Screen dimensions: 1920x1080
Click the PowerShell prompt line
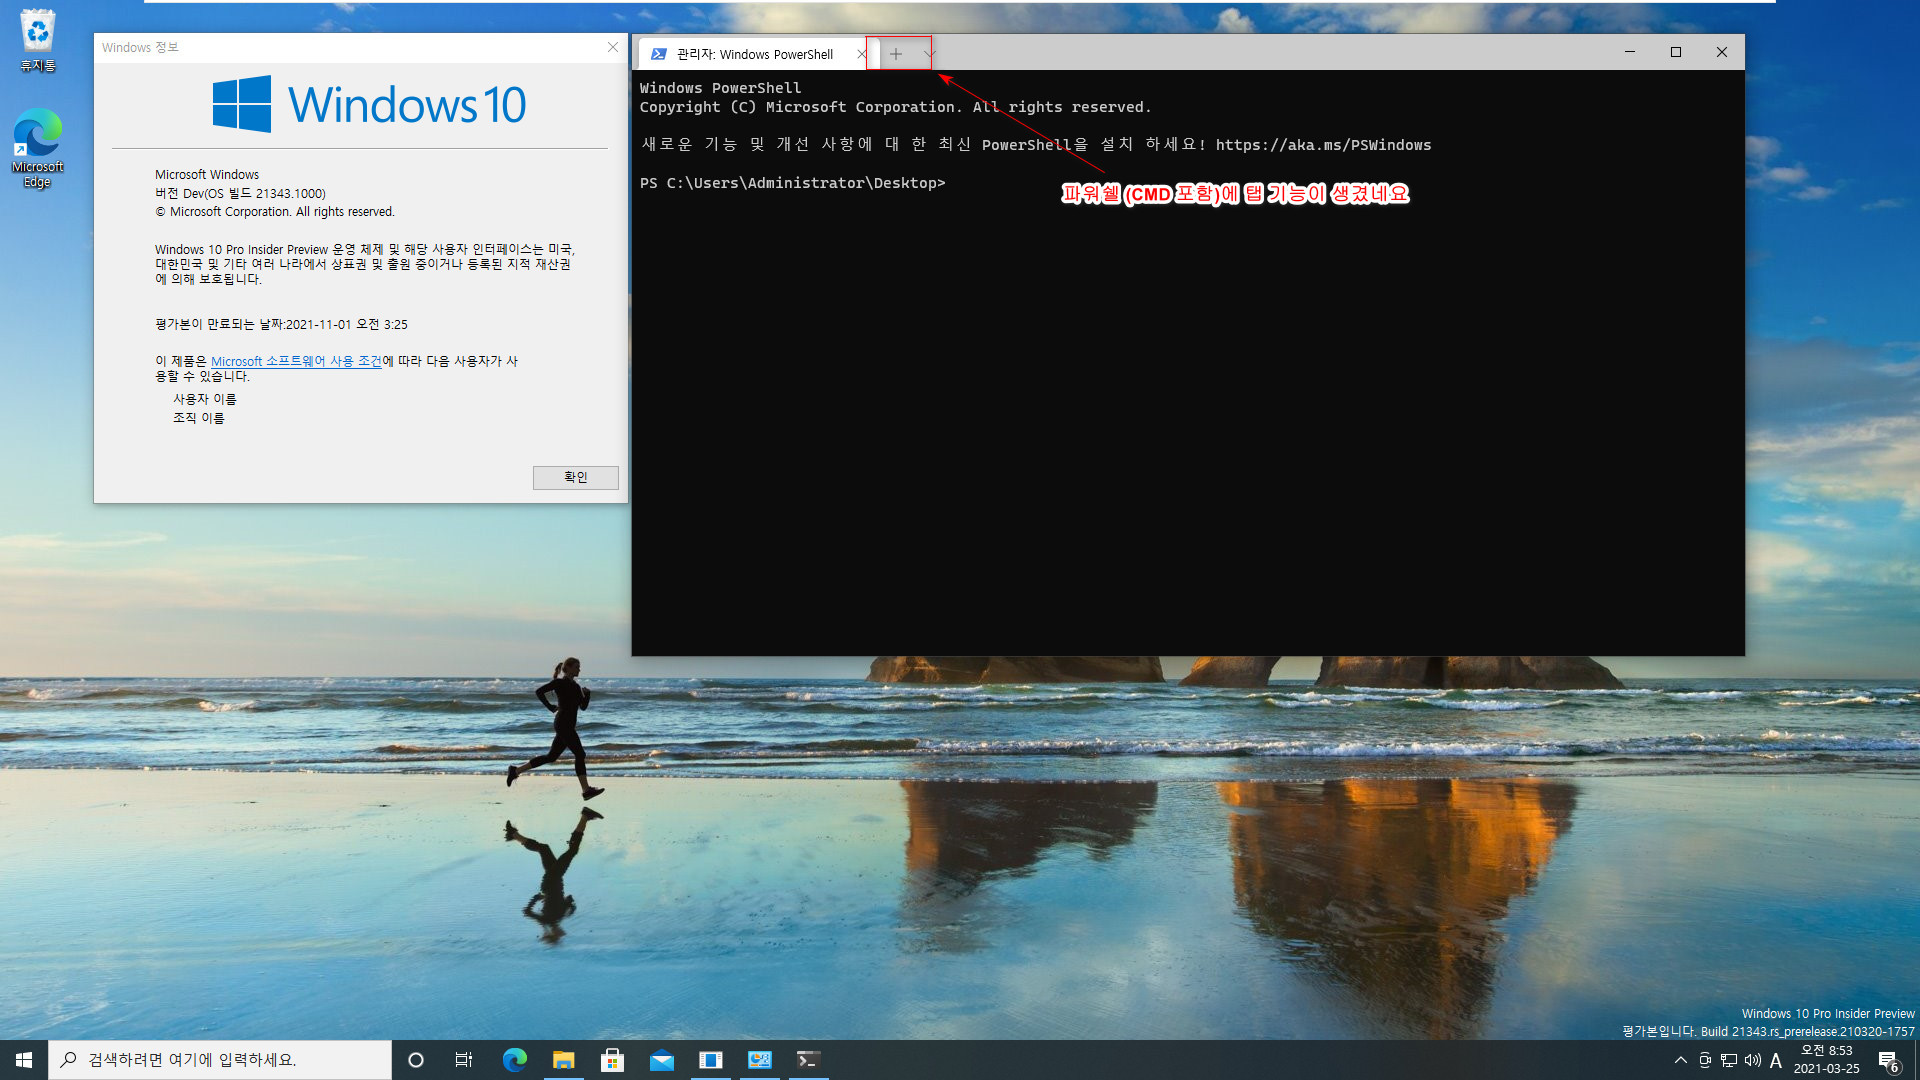pos(792,183)
